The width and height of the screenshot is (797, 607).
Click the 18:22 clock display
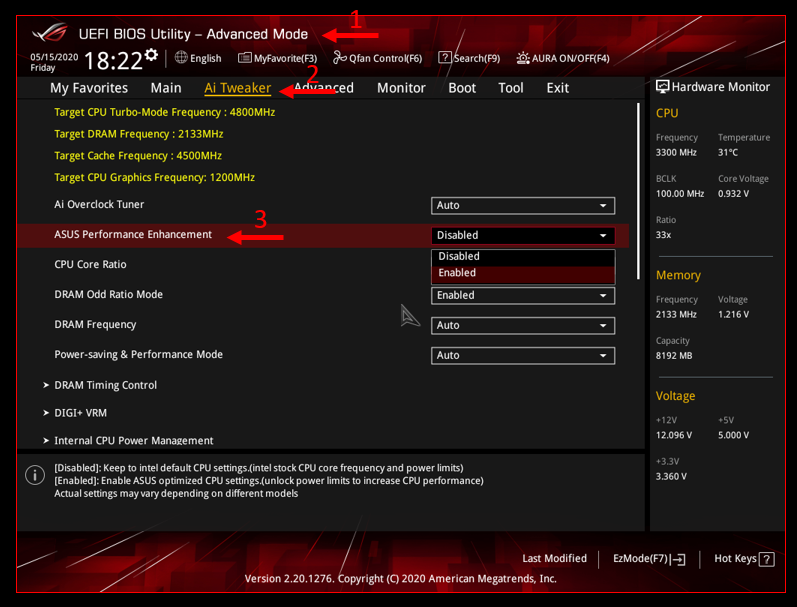point(113,61)
